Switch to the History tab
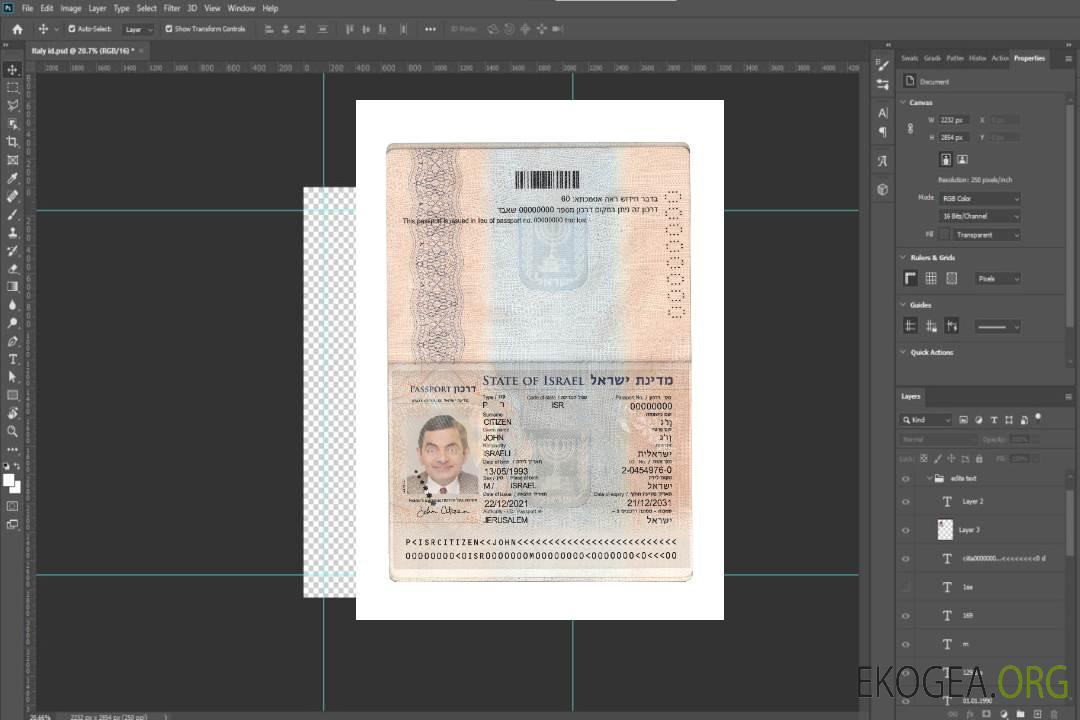Screen dimensions: 1080x720 (977, 59)
